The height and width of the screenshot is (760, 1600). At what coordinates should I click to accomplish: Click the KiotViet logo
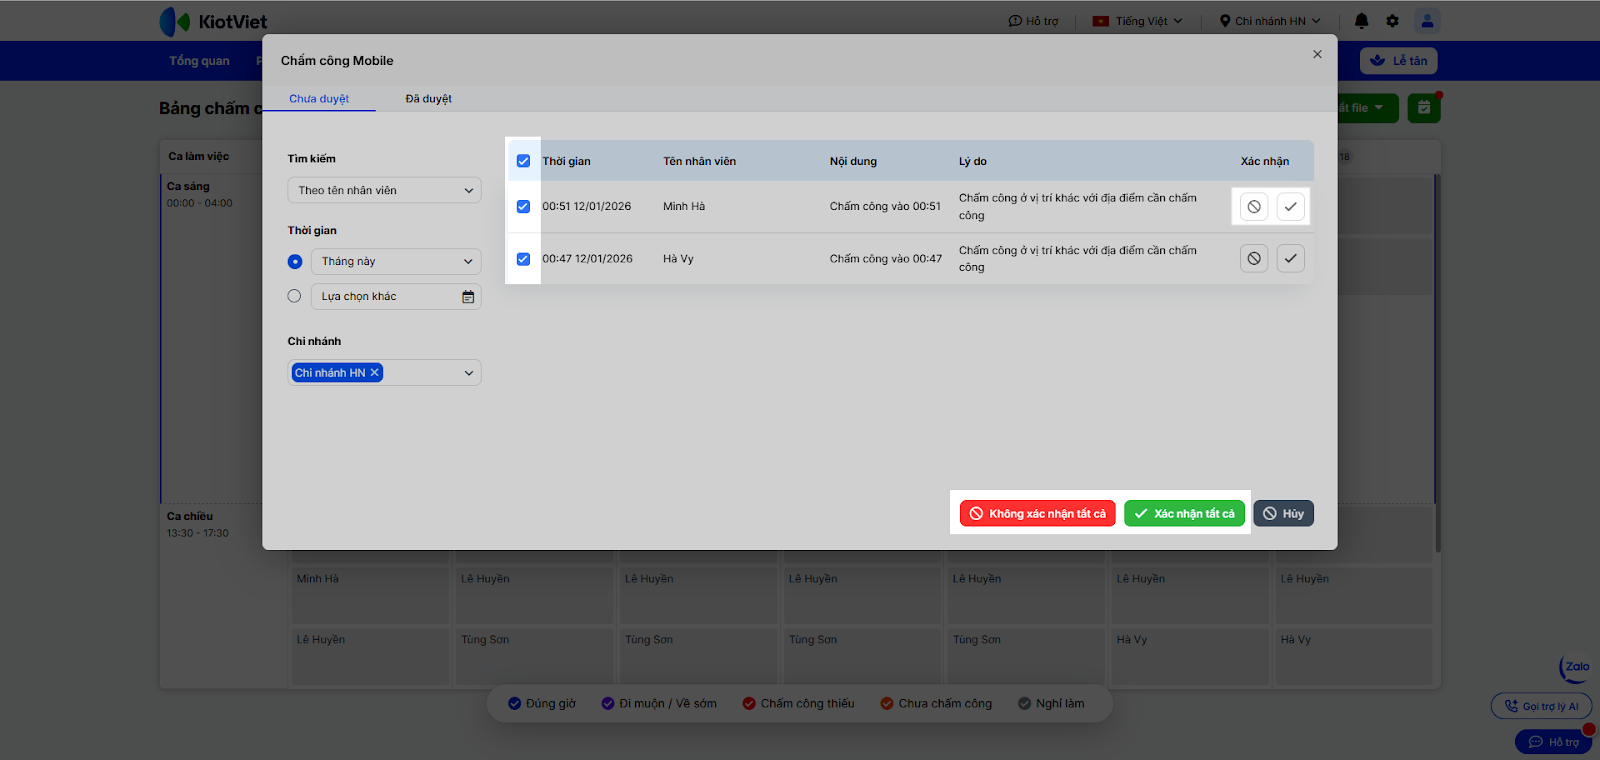coord(213,21)
